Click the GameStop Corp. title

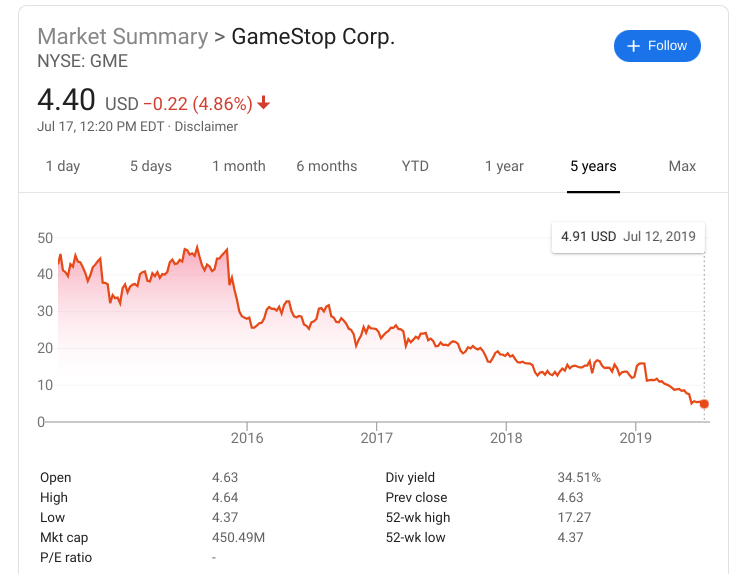(x=313, y=37)
